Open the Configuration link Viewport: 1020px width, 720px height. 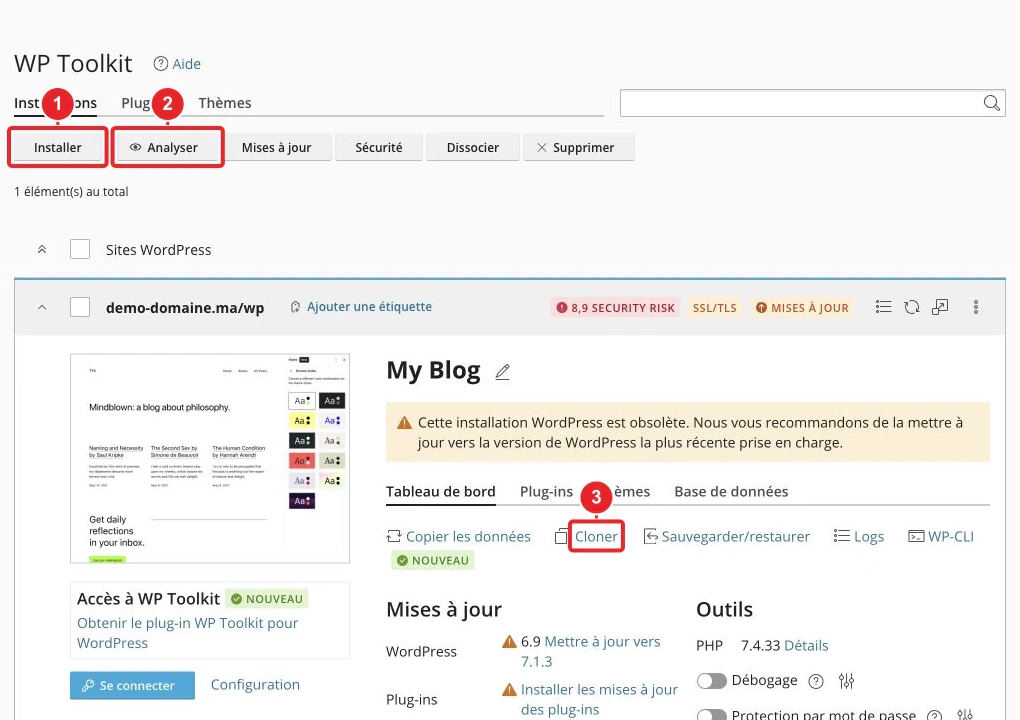255,685
